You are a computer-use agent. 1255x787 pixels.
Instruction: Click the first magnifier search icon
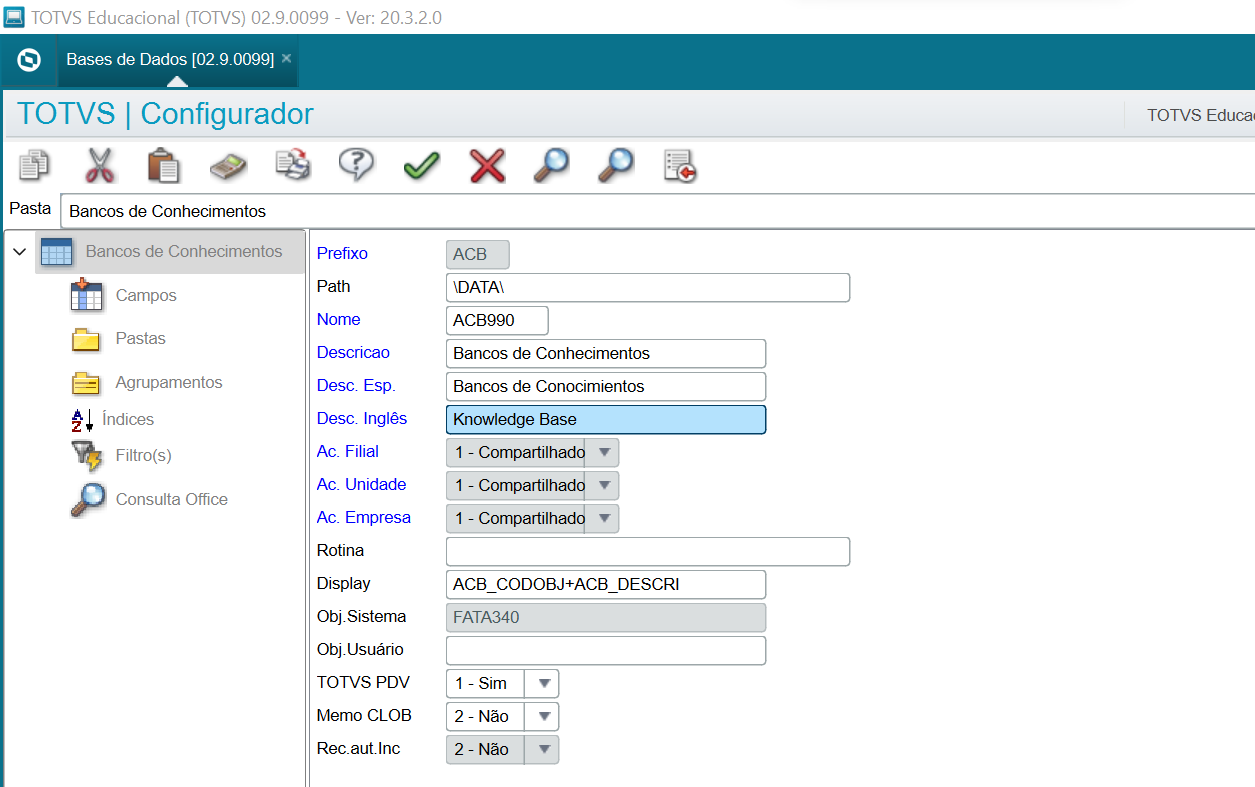pos(551,165)
